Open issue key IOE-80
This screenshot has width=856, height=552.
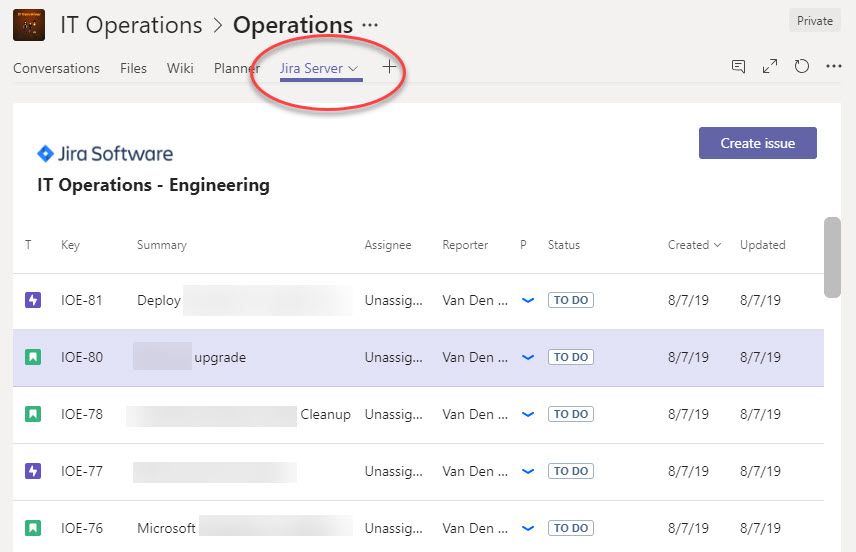82,357
